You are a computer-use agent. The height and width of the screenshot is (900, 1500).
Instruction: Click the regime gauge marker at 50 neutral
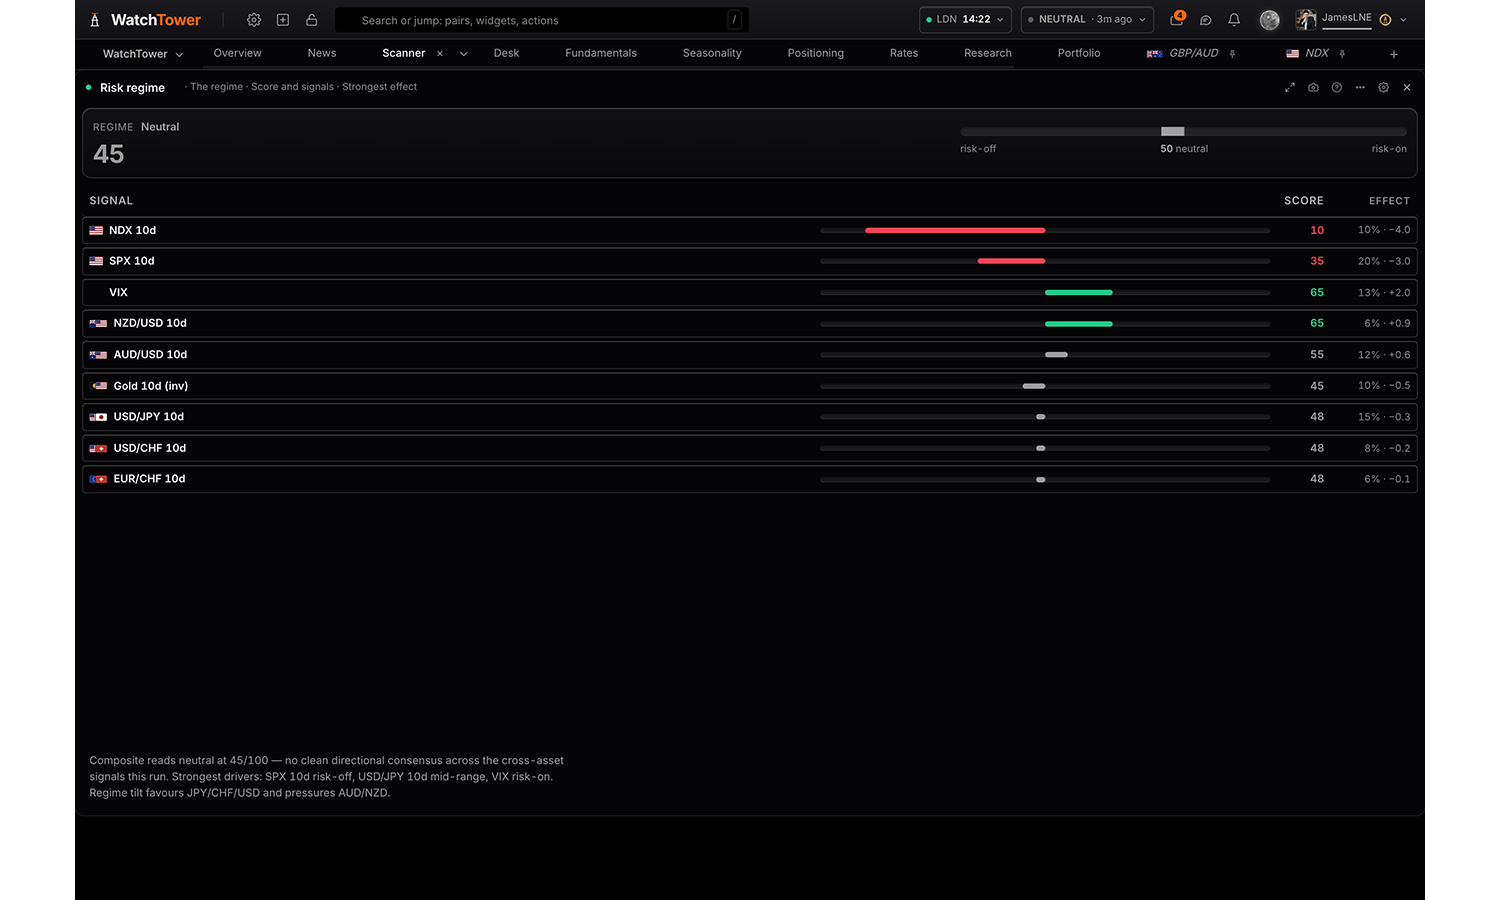tap(1173, 131)
